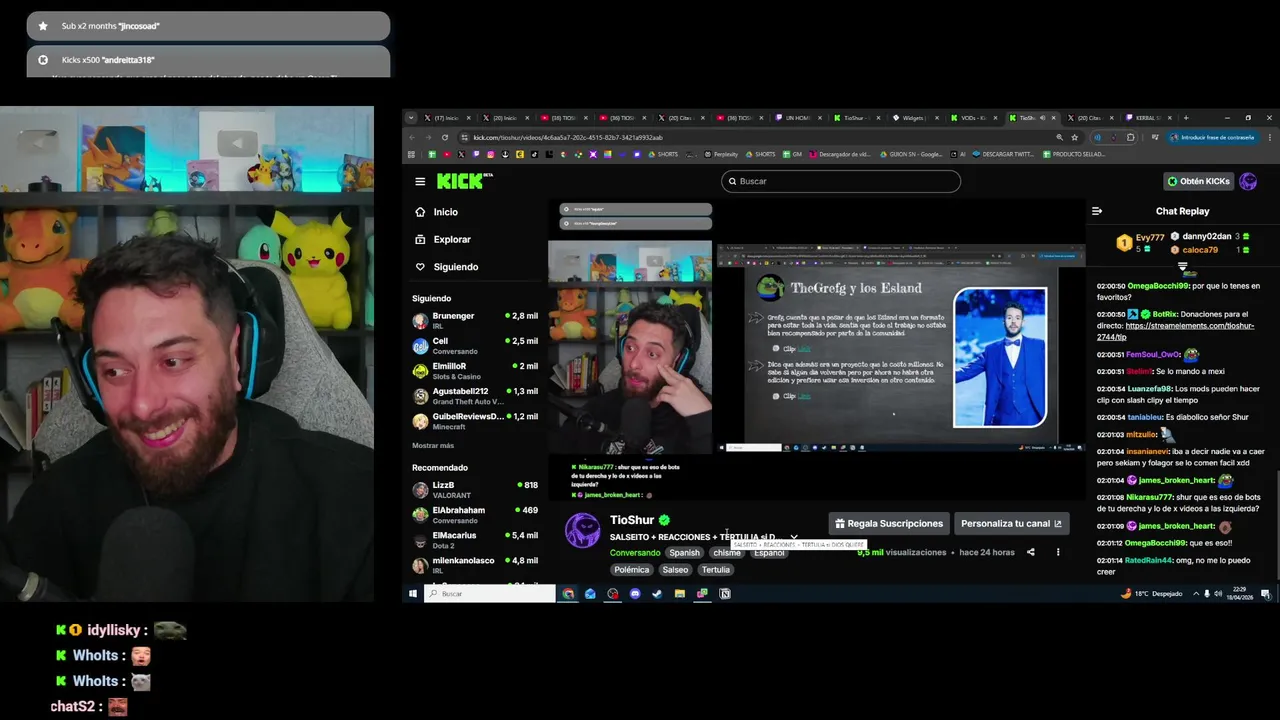
Task: Open the Explorar sidebar item
Action: tap(442, 239)
